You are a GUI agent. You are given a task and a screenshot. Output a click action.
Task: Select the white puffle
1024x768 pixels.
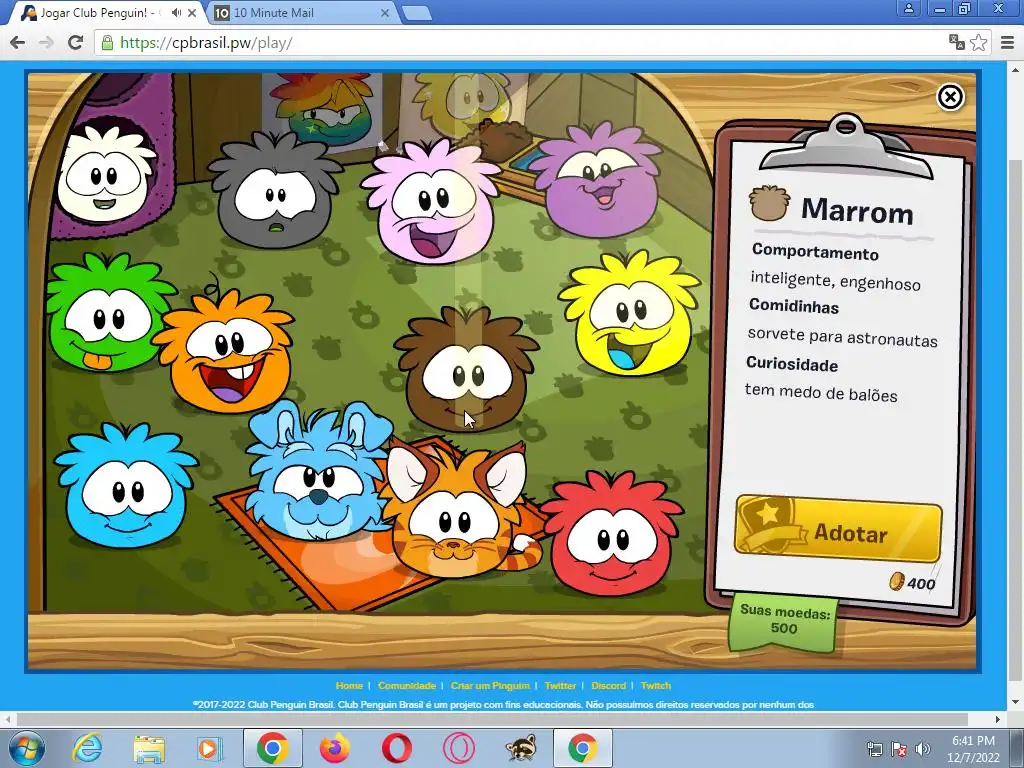pyautogui.click(x=105, y=173)
